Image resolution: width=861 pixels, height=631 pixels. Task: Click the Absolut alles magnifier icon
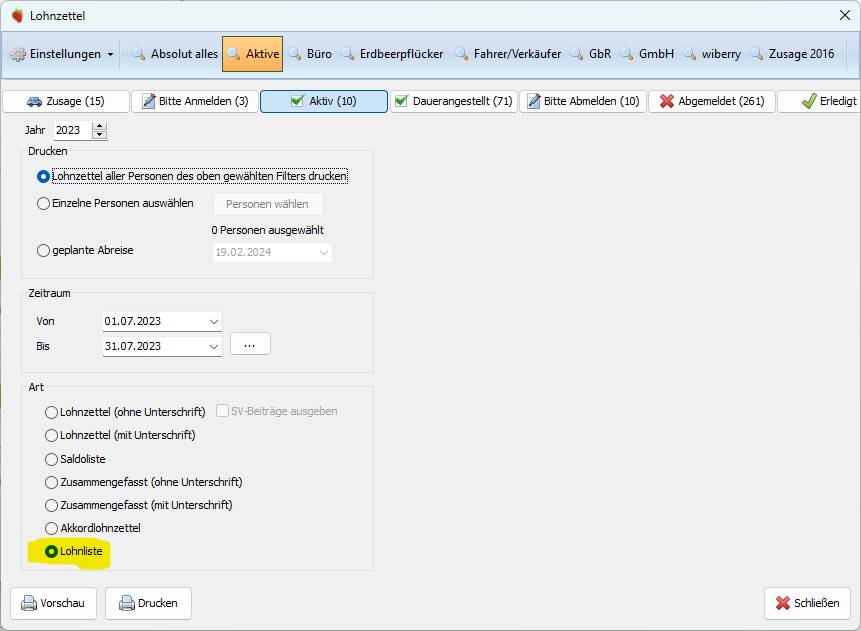pos(138,54)
